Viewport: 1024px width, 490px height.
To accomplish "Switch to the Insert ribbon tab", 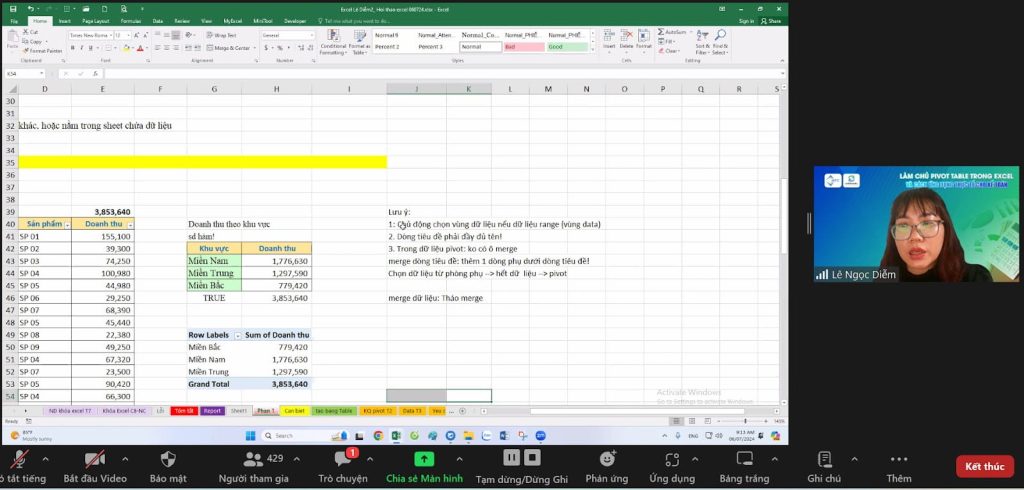I will pyautogui.click(x=65, y=22).
